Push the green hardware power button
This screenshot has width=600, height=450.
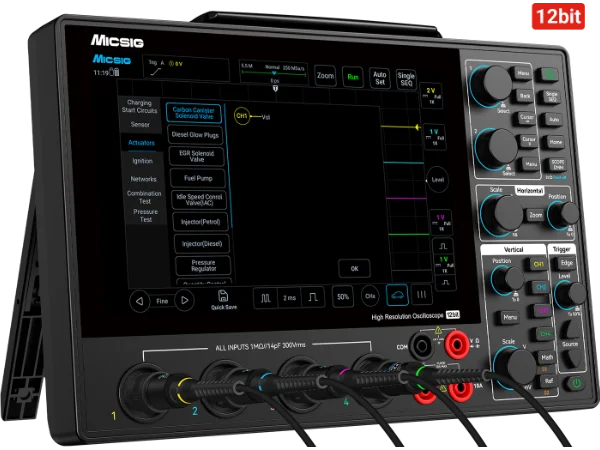click(x=576, y=383)
